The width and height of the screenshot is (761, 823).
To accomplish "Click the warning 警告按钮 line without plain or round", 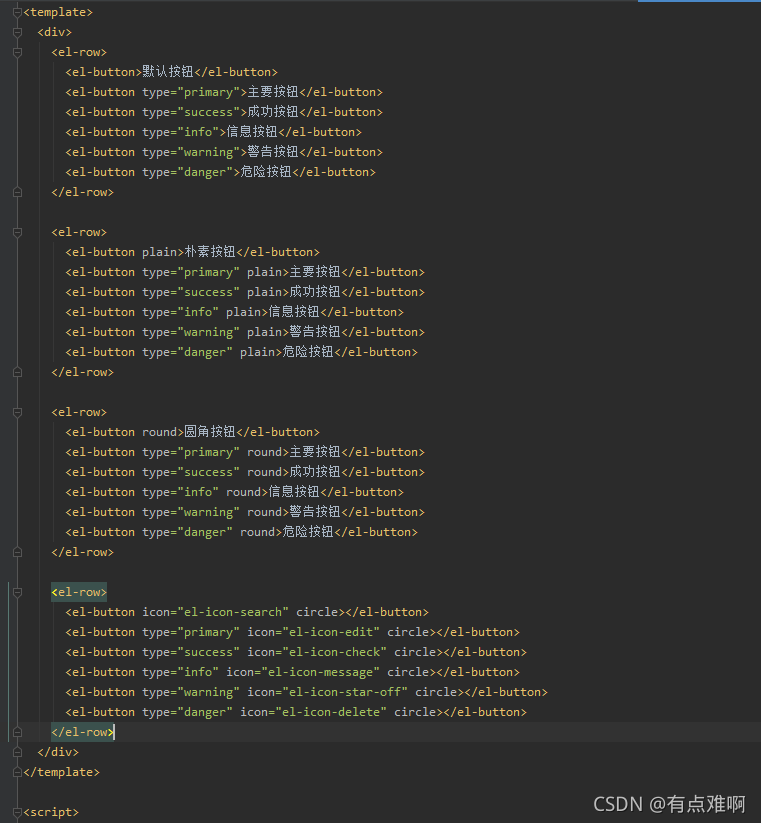I will (x=224, y=152).
